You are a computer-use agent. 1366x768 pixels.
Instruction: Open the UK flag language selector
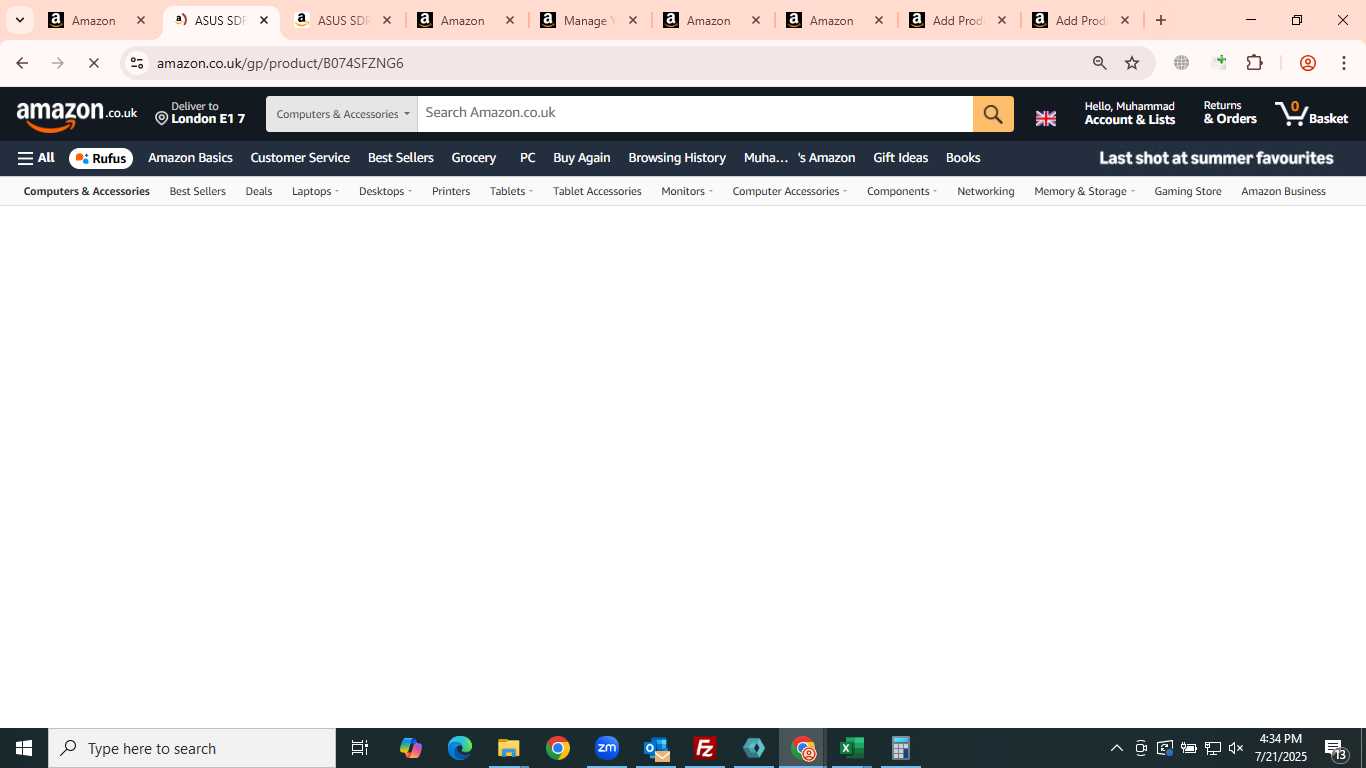pyautogui.click(x=1046, y=118)
